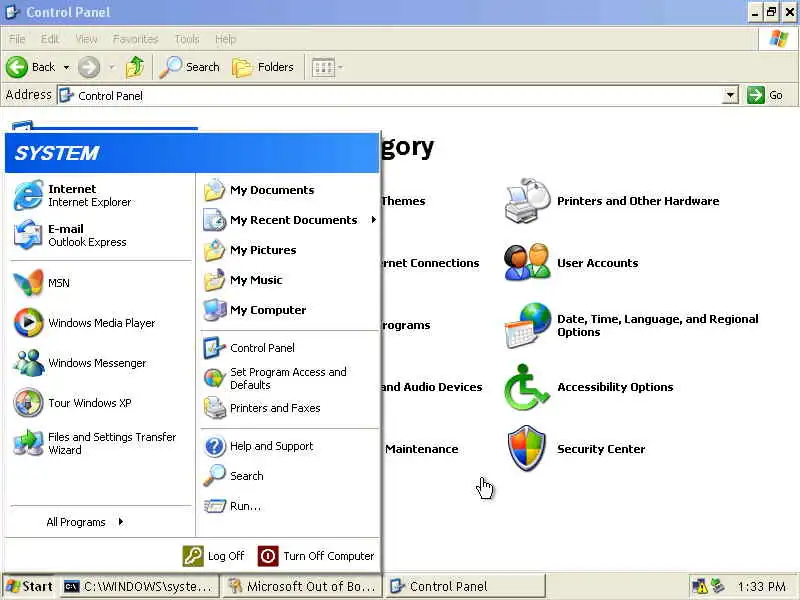Viewport: 800px width, 600px height.
Task: Click the User Accounts people icon
Action: pyautogui.click(x=527, y=262)
